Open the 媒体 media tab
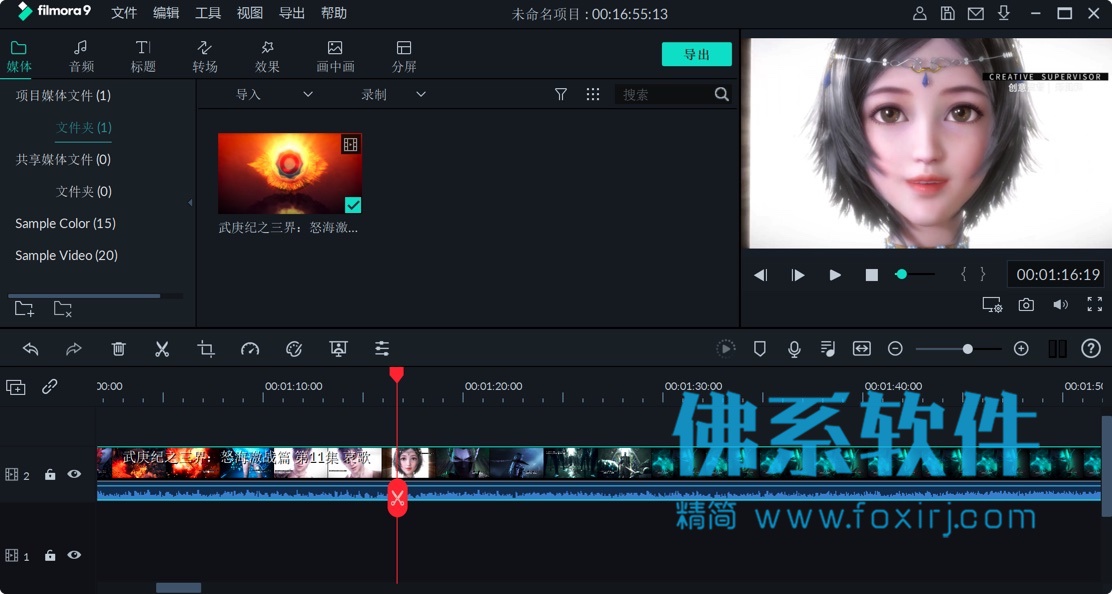This screenshot has height=594, width=1112. tap(19, 57)
